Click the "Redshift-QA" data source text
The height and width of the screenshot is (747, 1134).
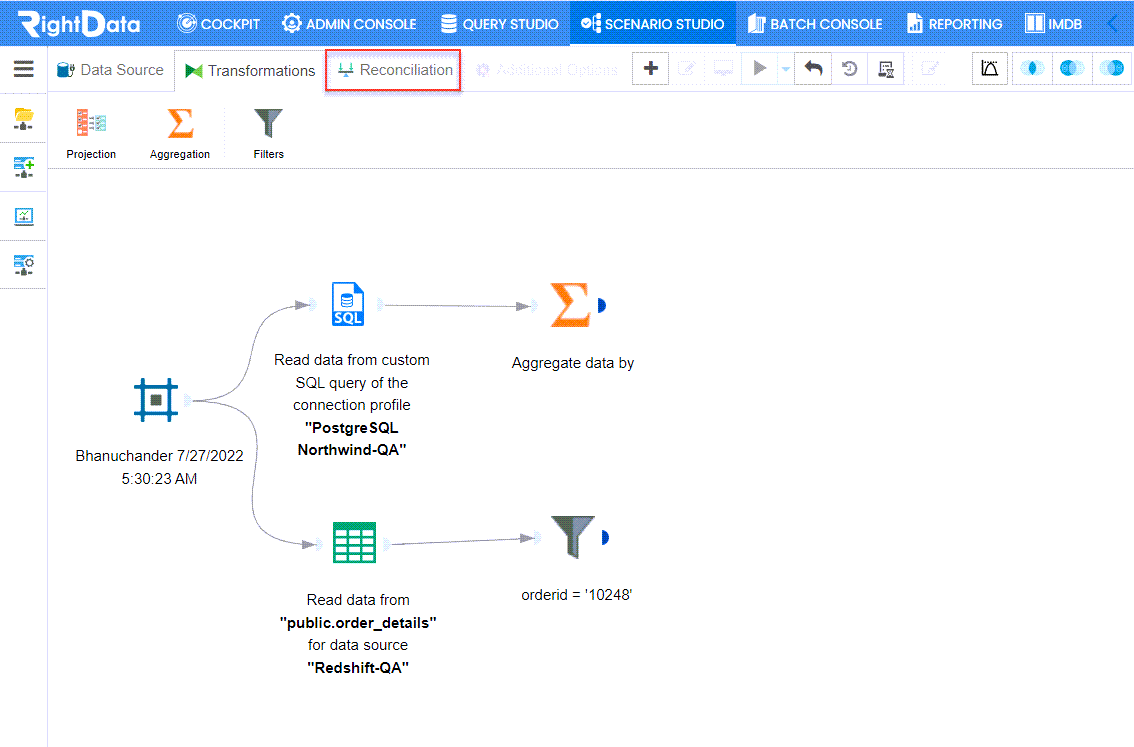tap(358, 667)
